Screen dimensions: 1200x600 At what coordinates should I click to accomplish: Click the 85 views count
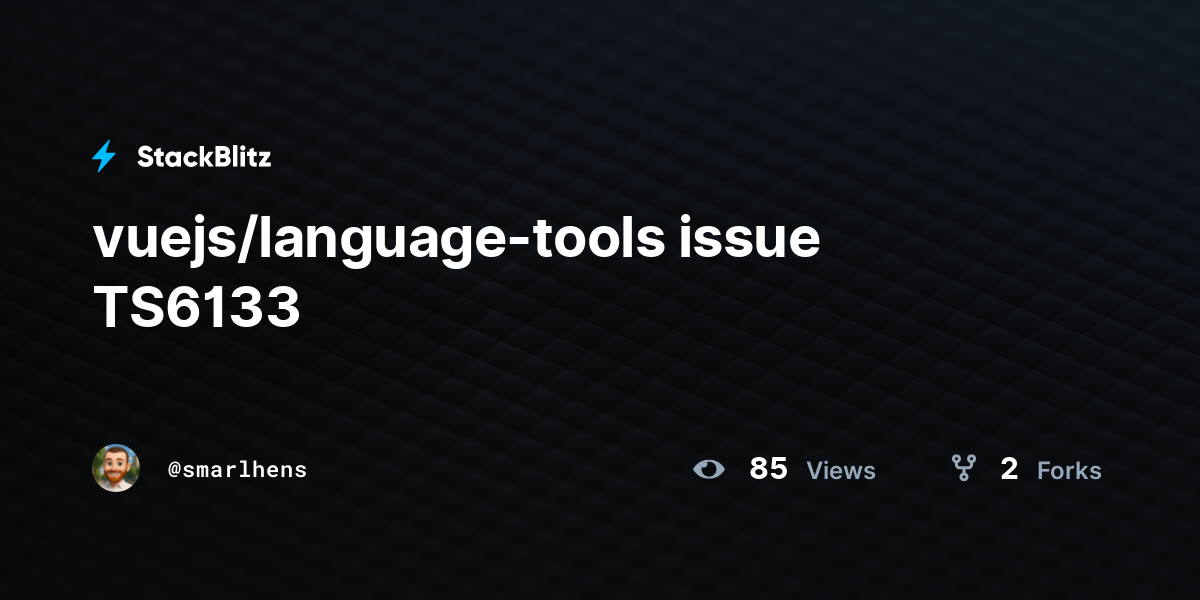(x=768, y=469)
